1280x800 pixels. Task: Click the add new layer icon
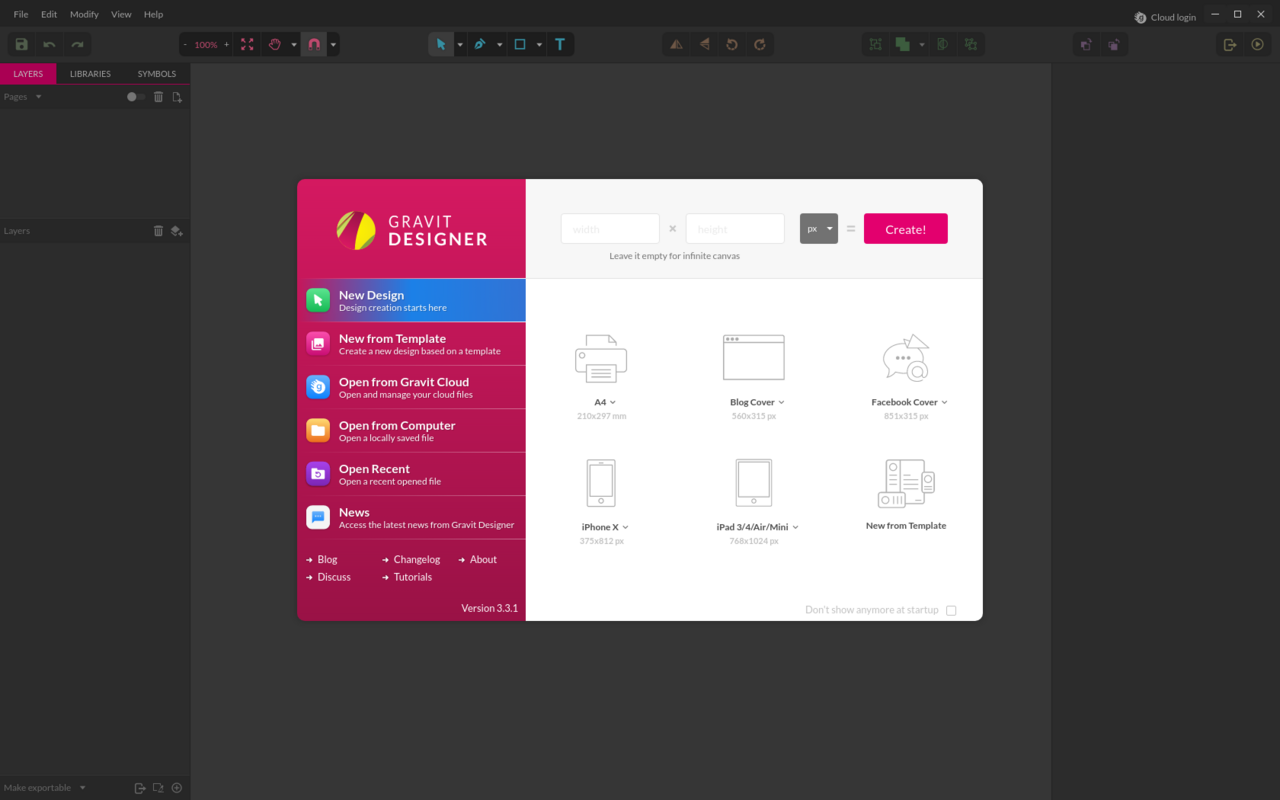coord(177,231)
